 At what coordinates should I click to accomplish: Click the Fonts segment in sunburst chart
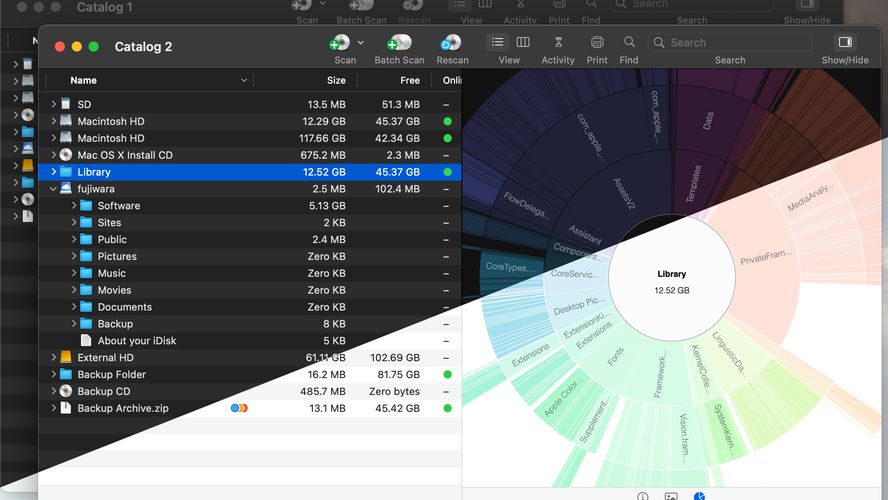(x=615, y=356)
